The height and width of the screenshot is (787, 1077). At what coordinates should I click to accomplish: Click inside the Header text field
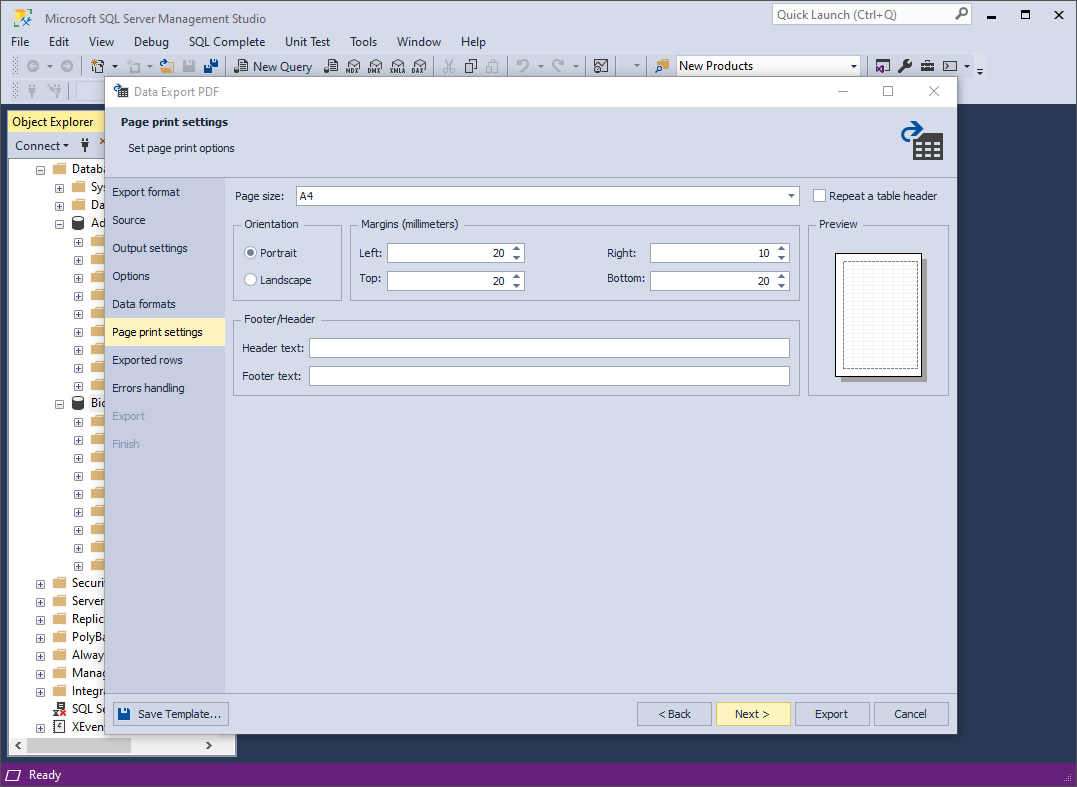pos(549,348)
